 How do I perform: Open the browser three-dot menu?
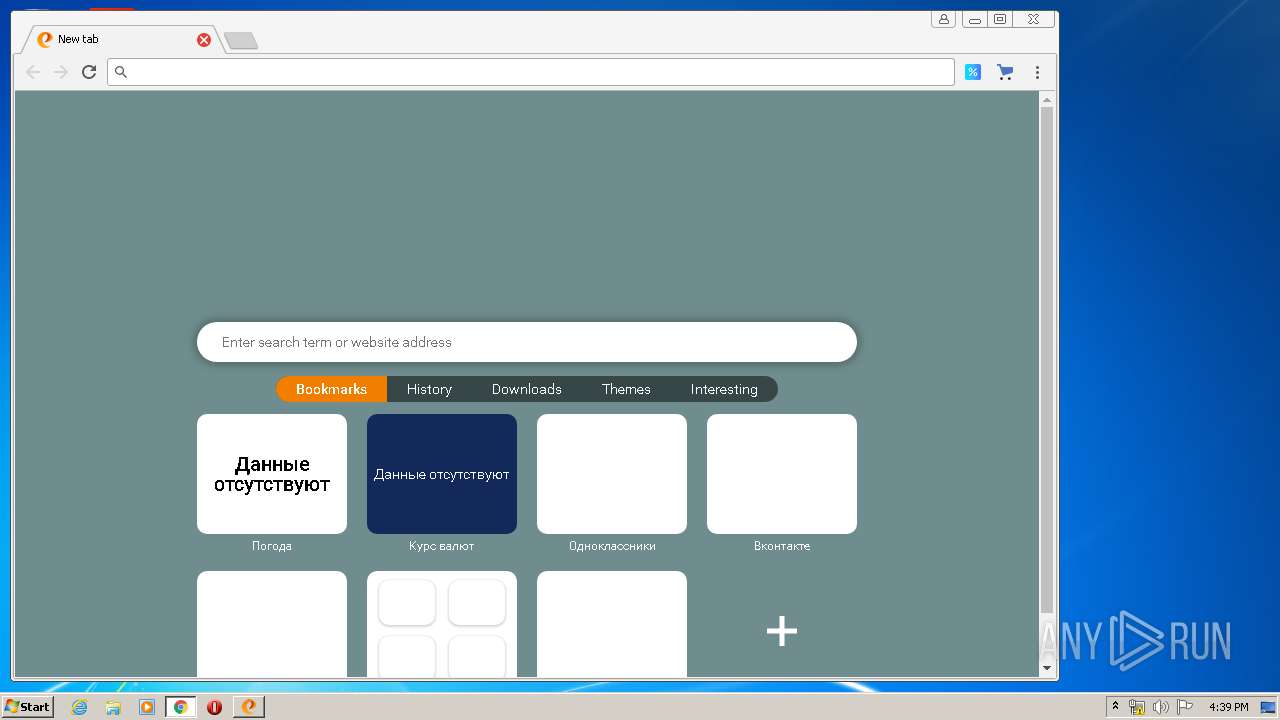(1037, 72)
